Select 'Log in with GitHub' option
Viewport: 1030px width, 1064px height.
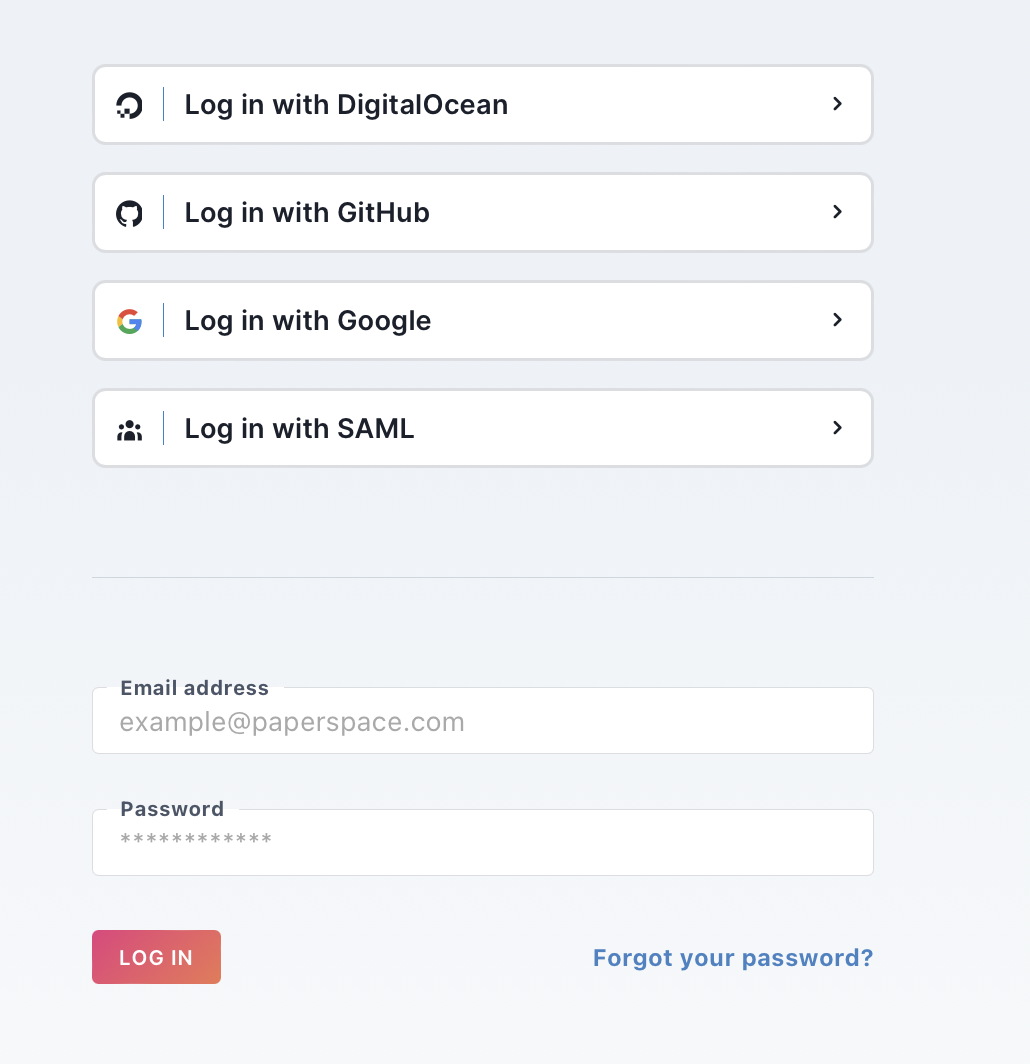click(307, 213)
